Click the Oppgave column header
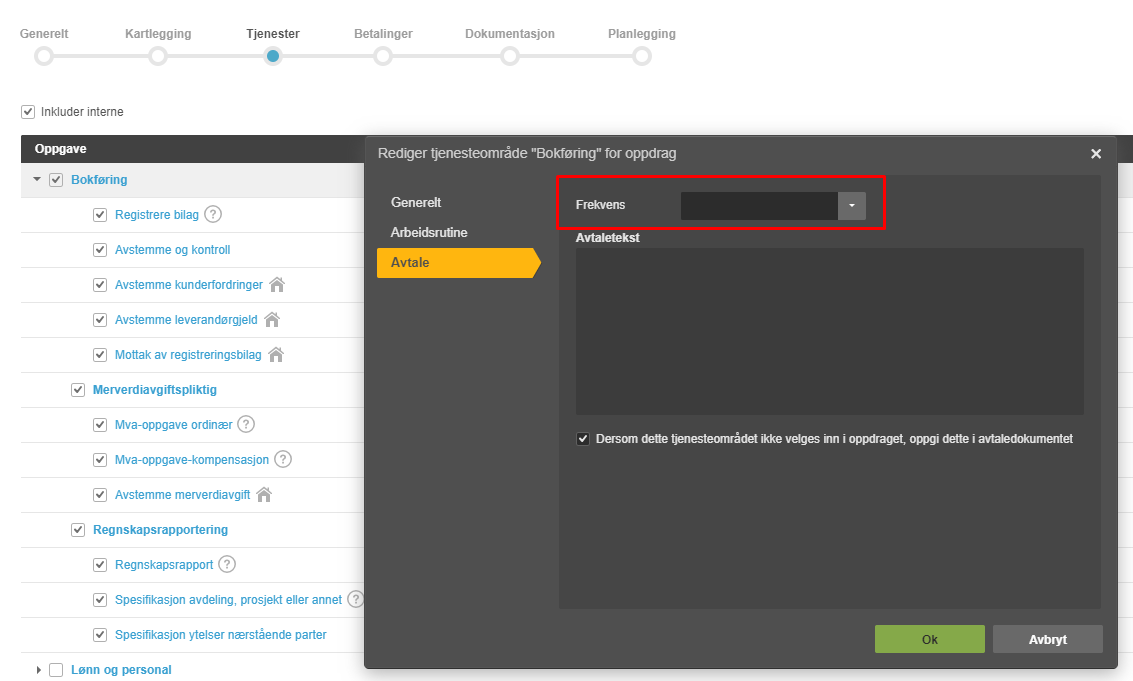The height and width of the screenshot is (681, 1133). tap(61, 149)
